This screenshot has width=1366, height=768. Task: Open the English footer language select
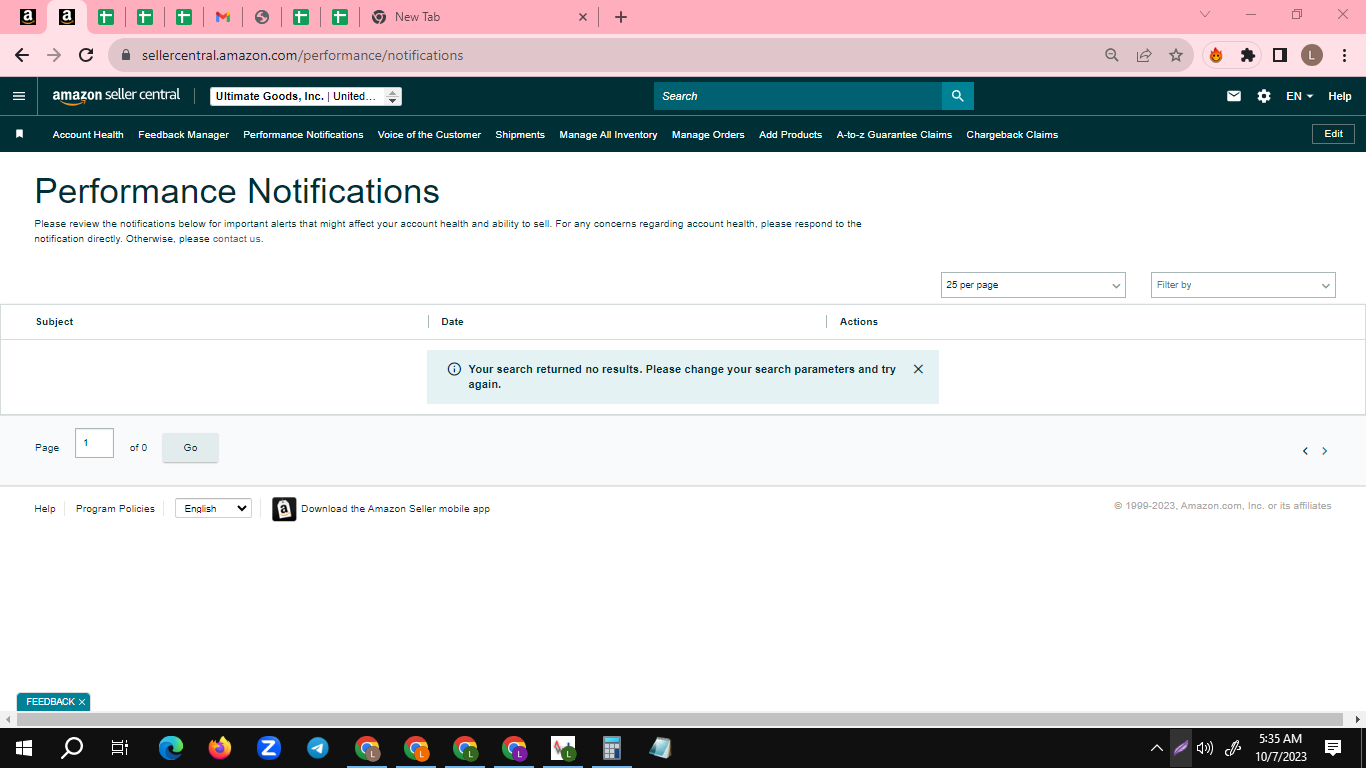pyautogui.click(x=213, y=509)
